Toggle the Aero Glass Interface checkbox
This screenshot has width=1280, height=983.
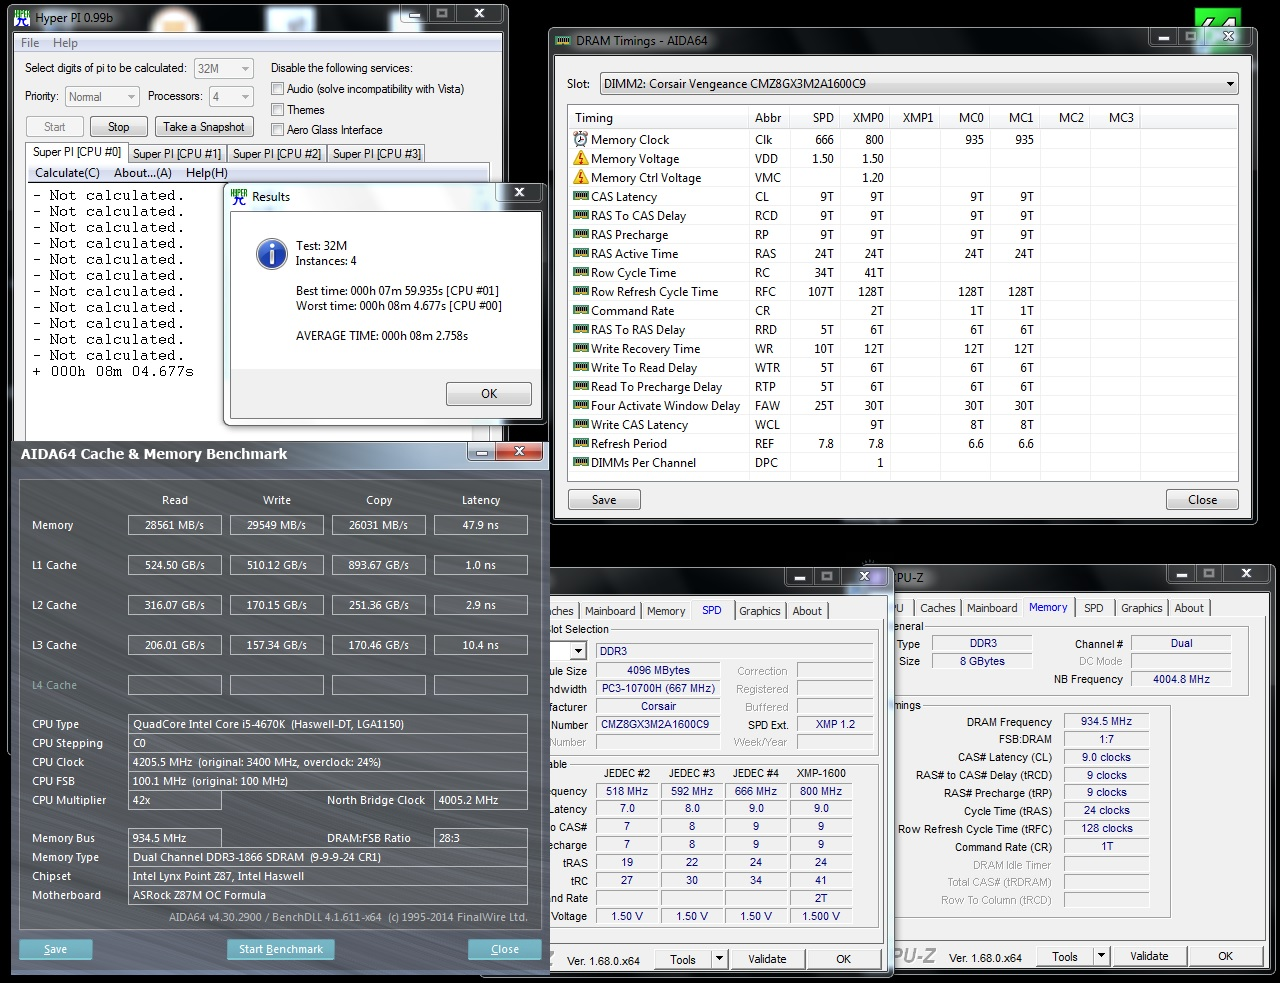(x=277, y=130)
